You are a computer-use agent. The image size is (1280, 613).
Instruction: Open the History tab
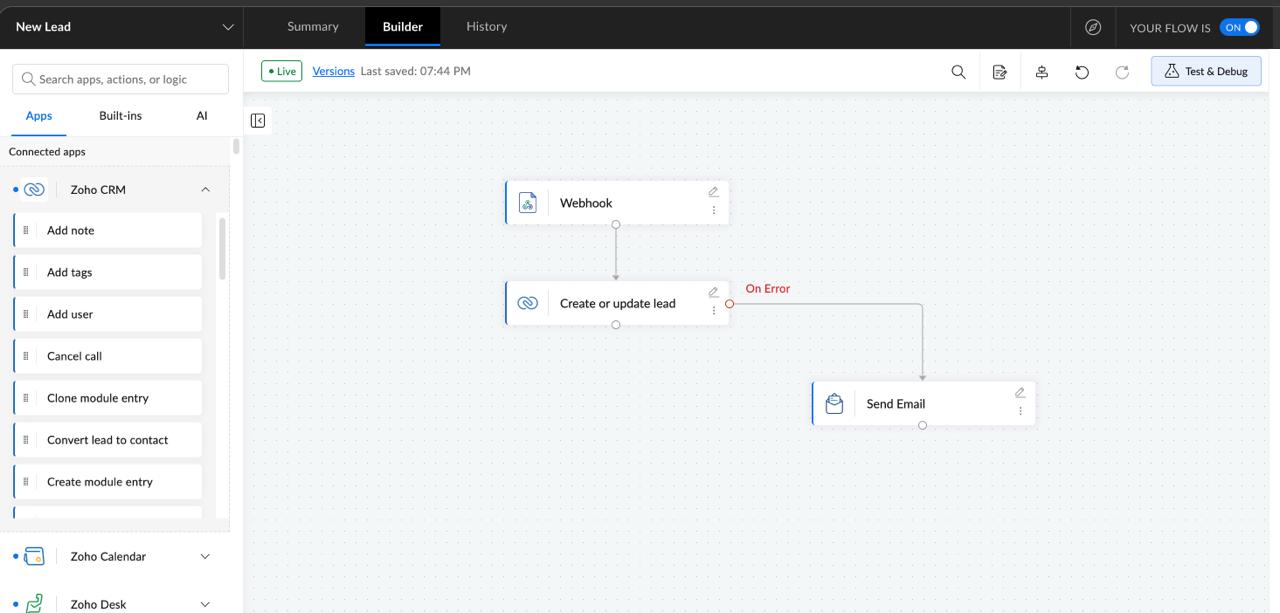486,26
